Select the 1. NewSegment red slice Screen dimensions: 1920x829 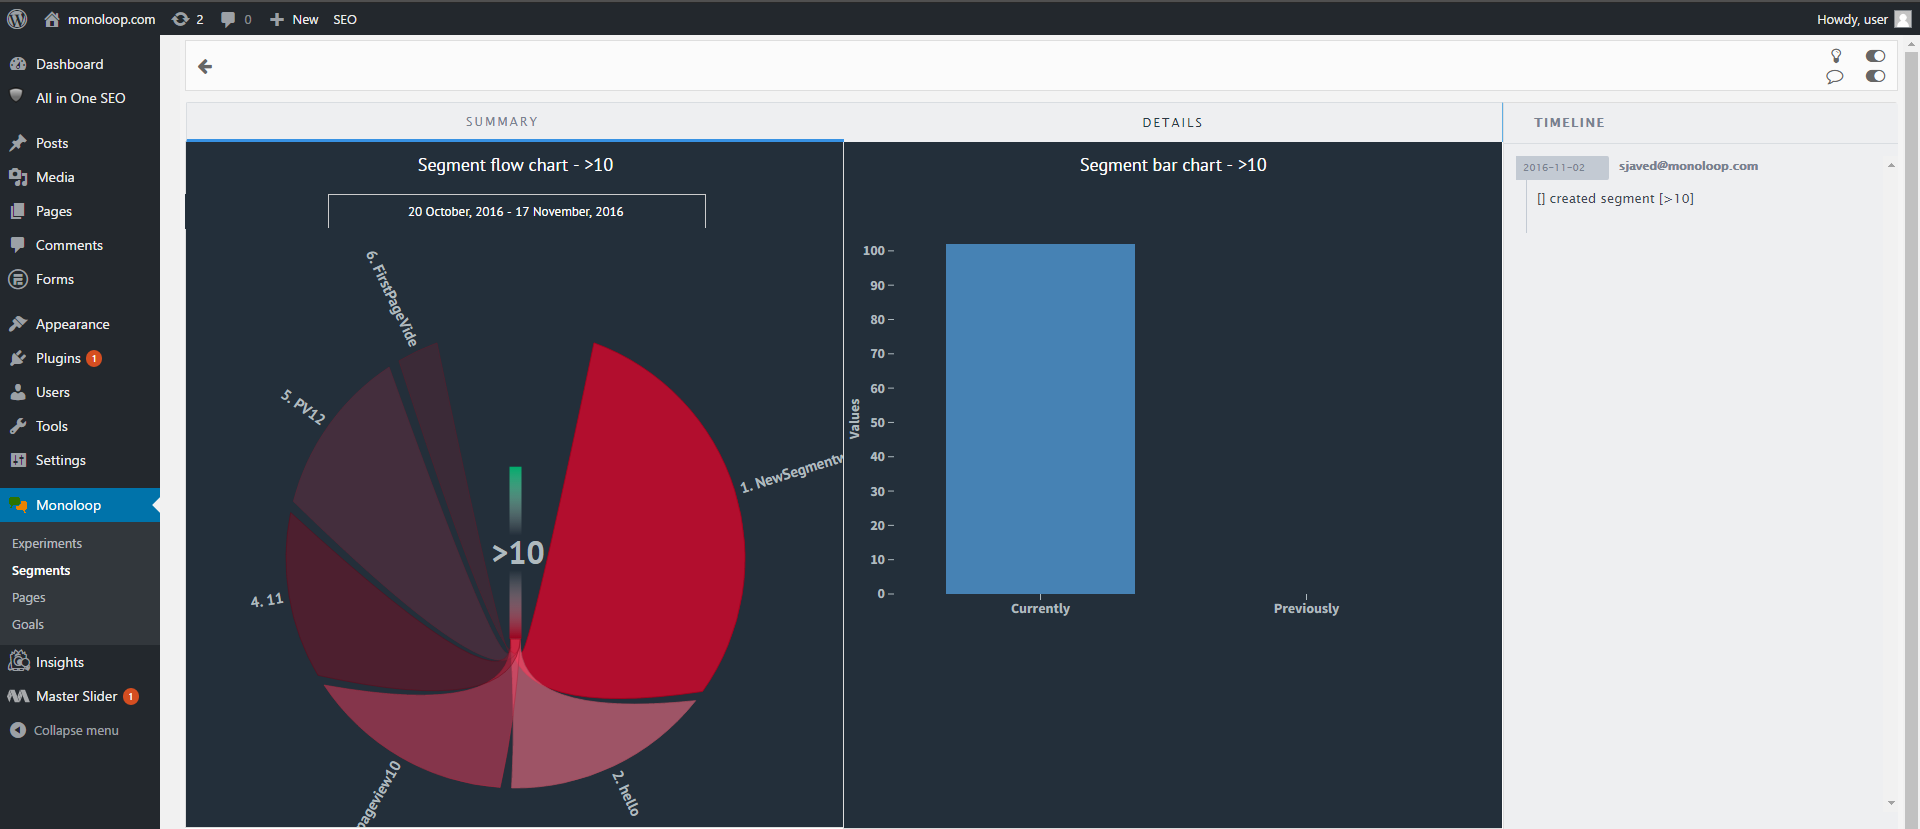coord(640,540)
